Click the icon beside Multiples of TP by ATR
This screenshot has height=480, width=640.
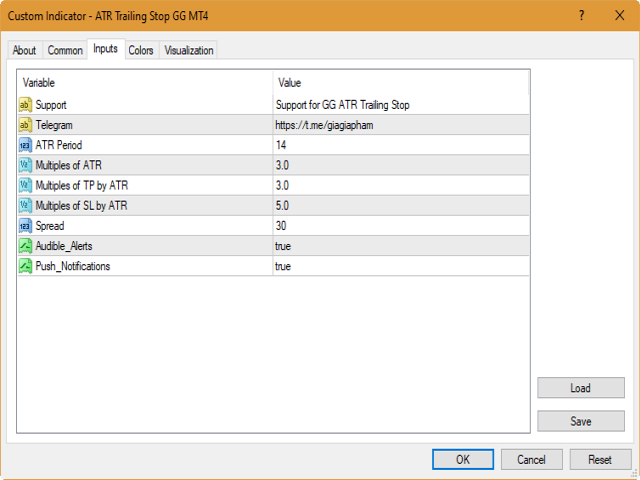click(25, 185)
